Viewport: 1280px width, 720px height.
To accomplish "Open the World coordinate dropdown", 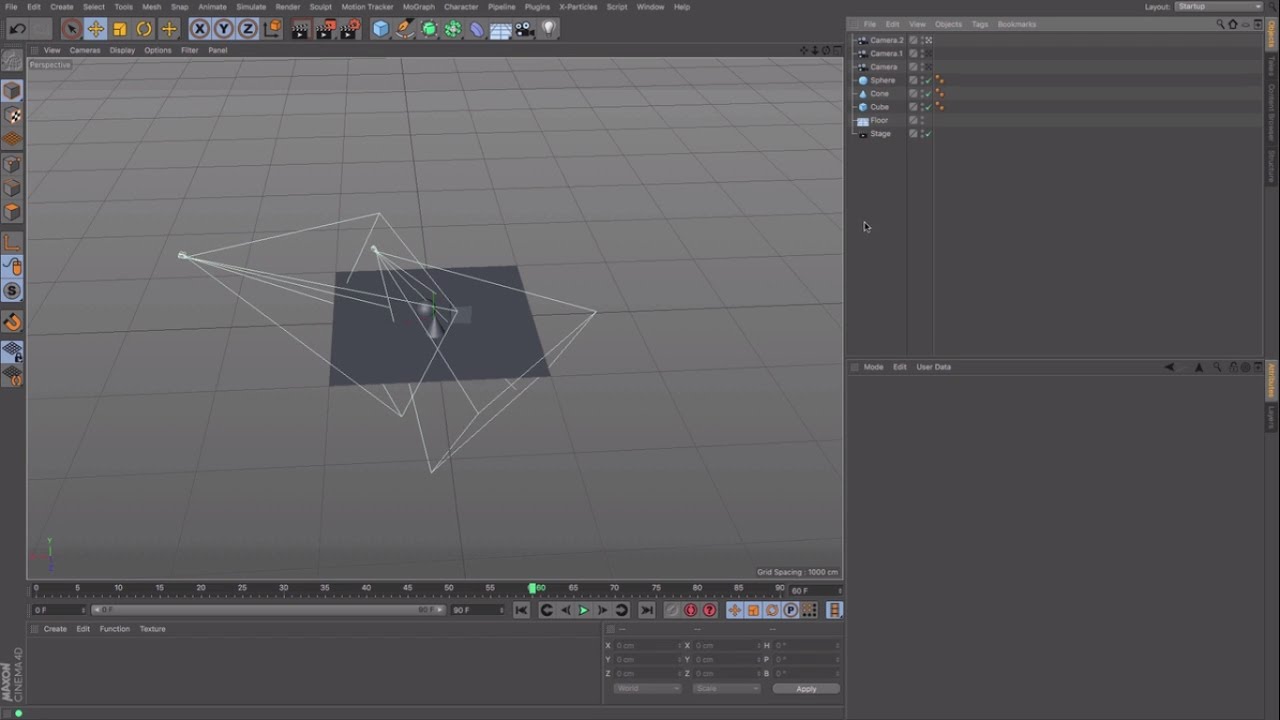I will pos(647,688).
